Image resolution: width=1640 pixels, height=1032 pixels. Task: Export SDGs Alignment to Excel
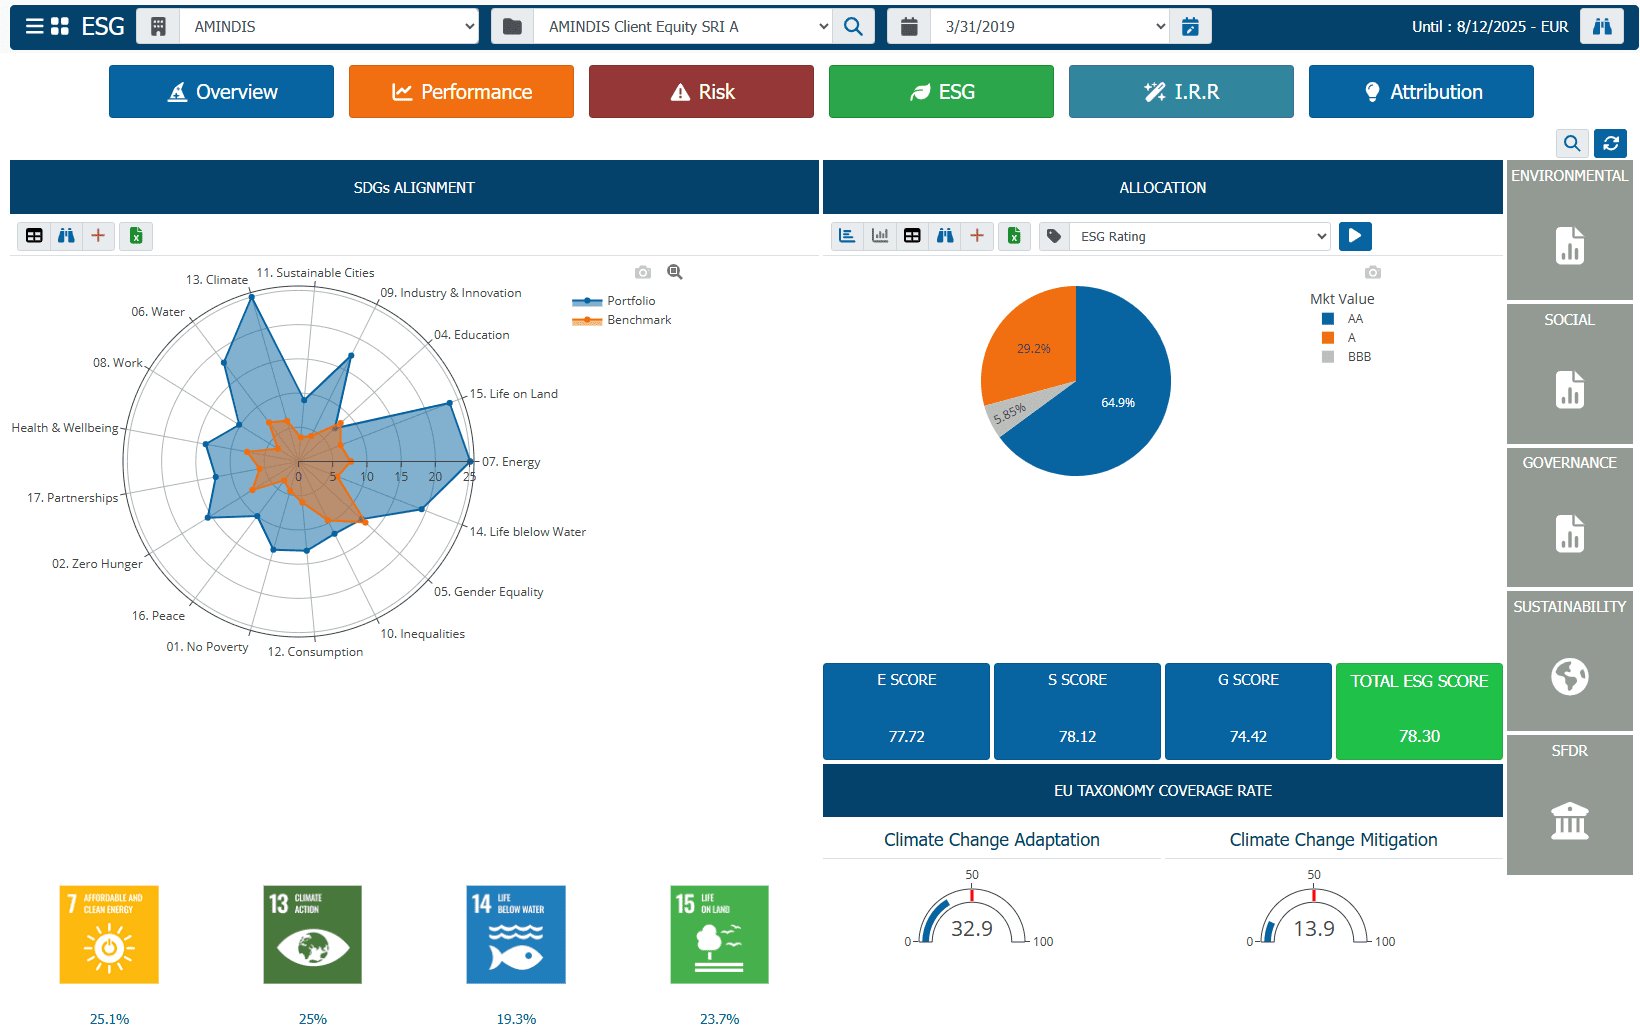pyautogui.click(x=136, y=236)
